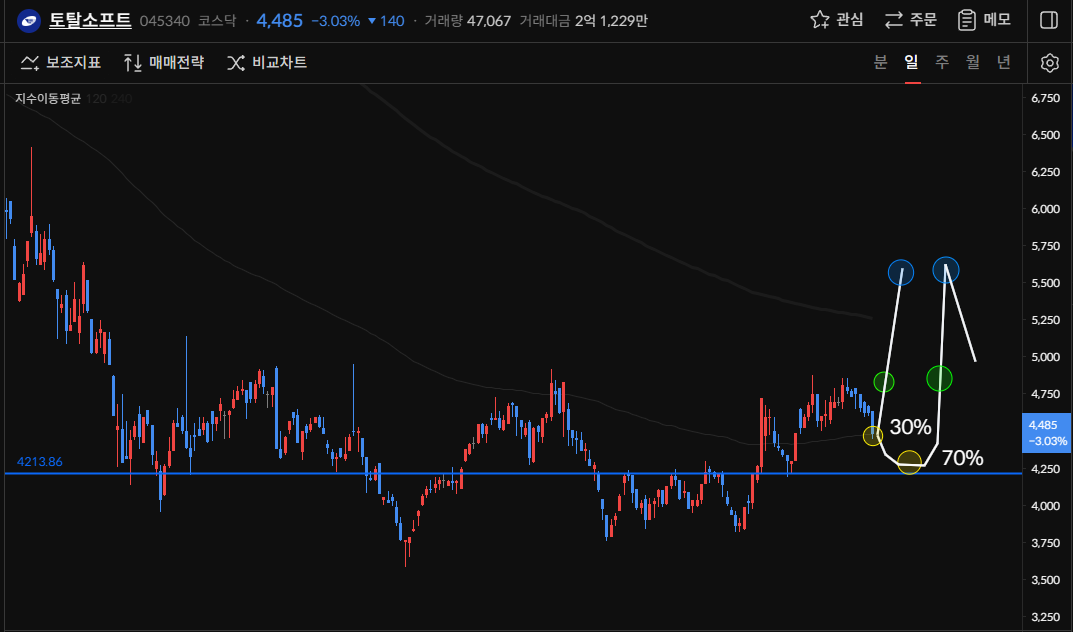Click the current price tag on the price axis
This screenshot has width=1073, height=632.
[x=1046, y=433]
